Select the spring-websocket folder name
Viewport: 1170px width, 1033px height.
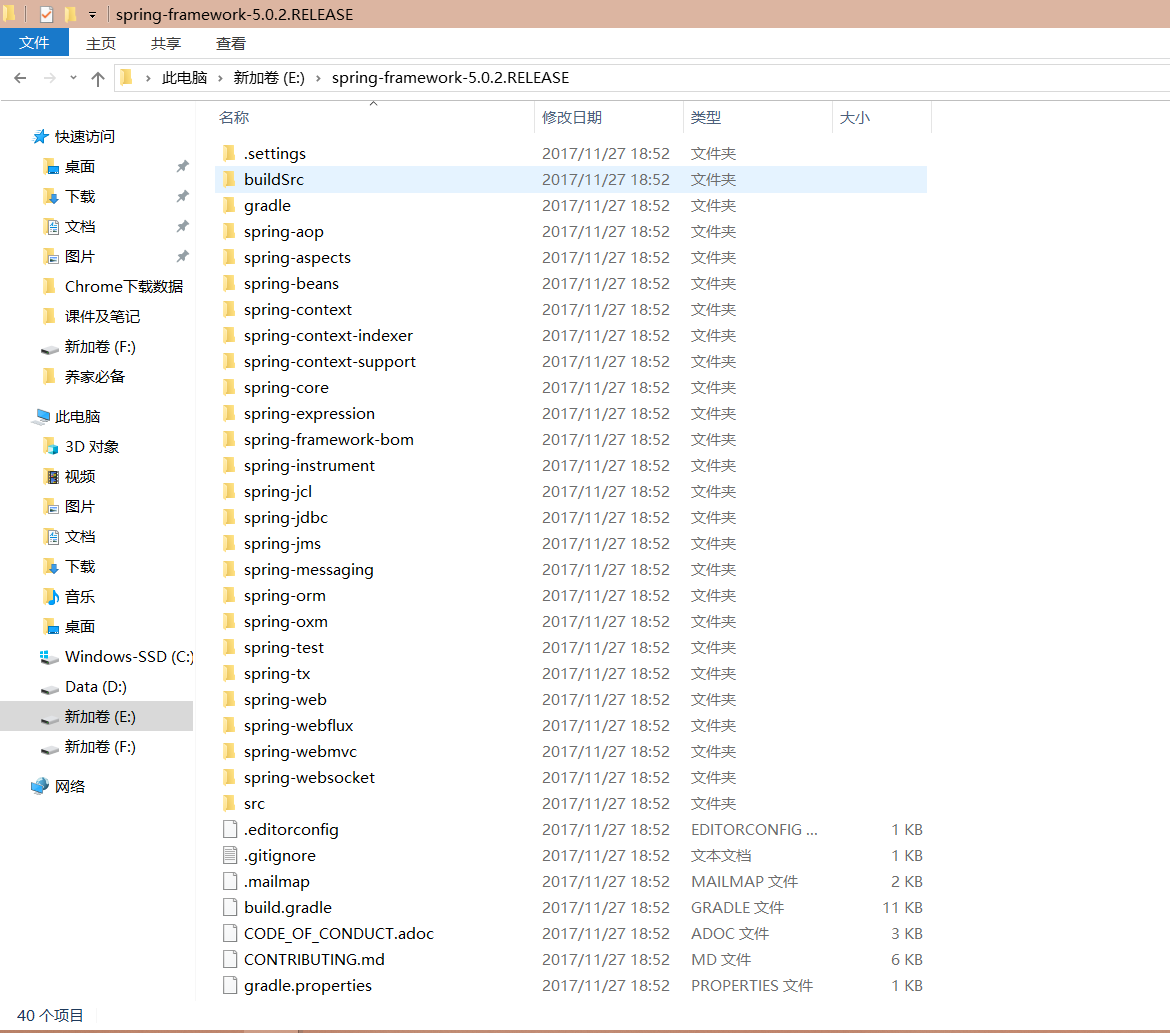pyautogui.click(x=309, y=778)
